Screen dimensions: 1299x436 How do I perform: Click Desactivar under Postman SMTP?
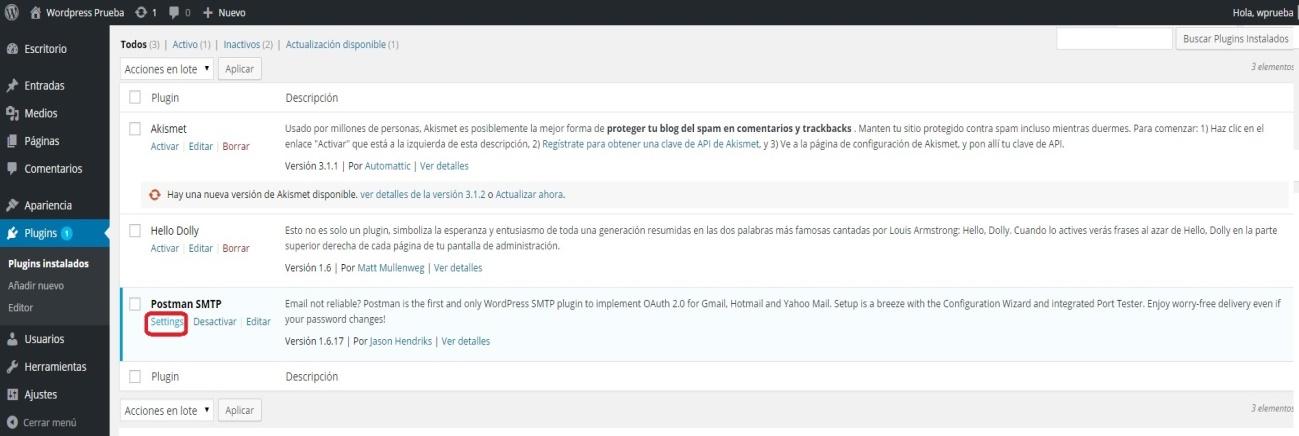point(215,321)
